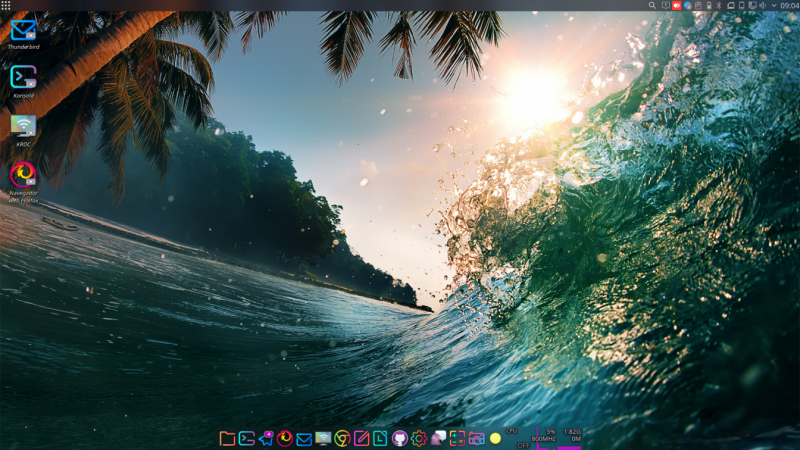
Task: Open the file manager folder in dock
Action: coord(227,438)
